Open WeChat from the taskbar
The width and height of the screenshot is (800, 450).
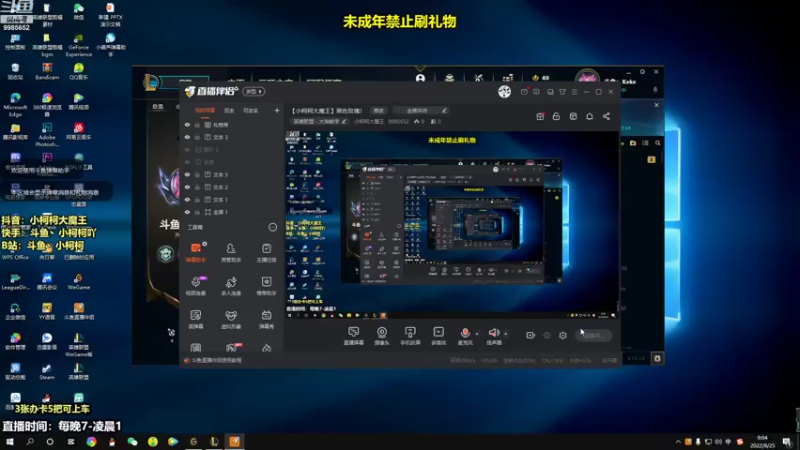point(132,441)
